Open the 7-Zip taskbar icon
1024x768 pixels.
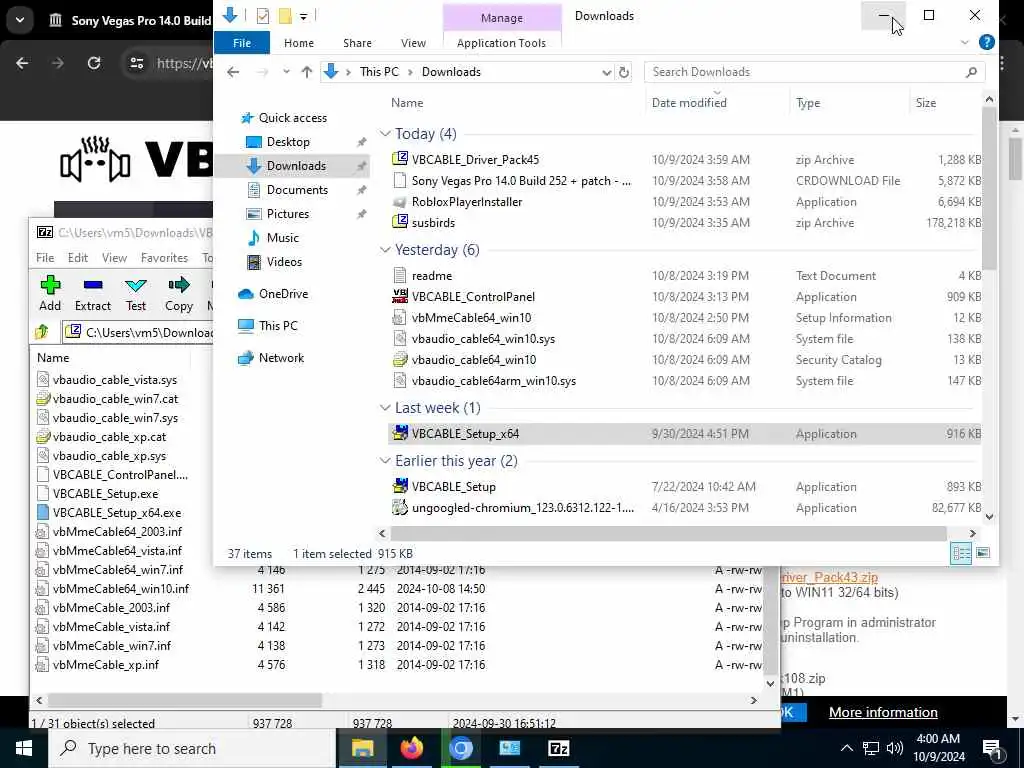click(x=558, y=748)
